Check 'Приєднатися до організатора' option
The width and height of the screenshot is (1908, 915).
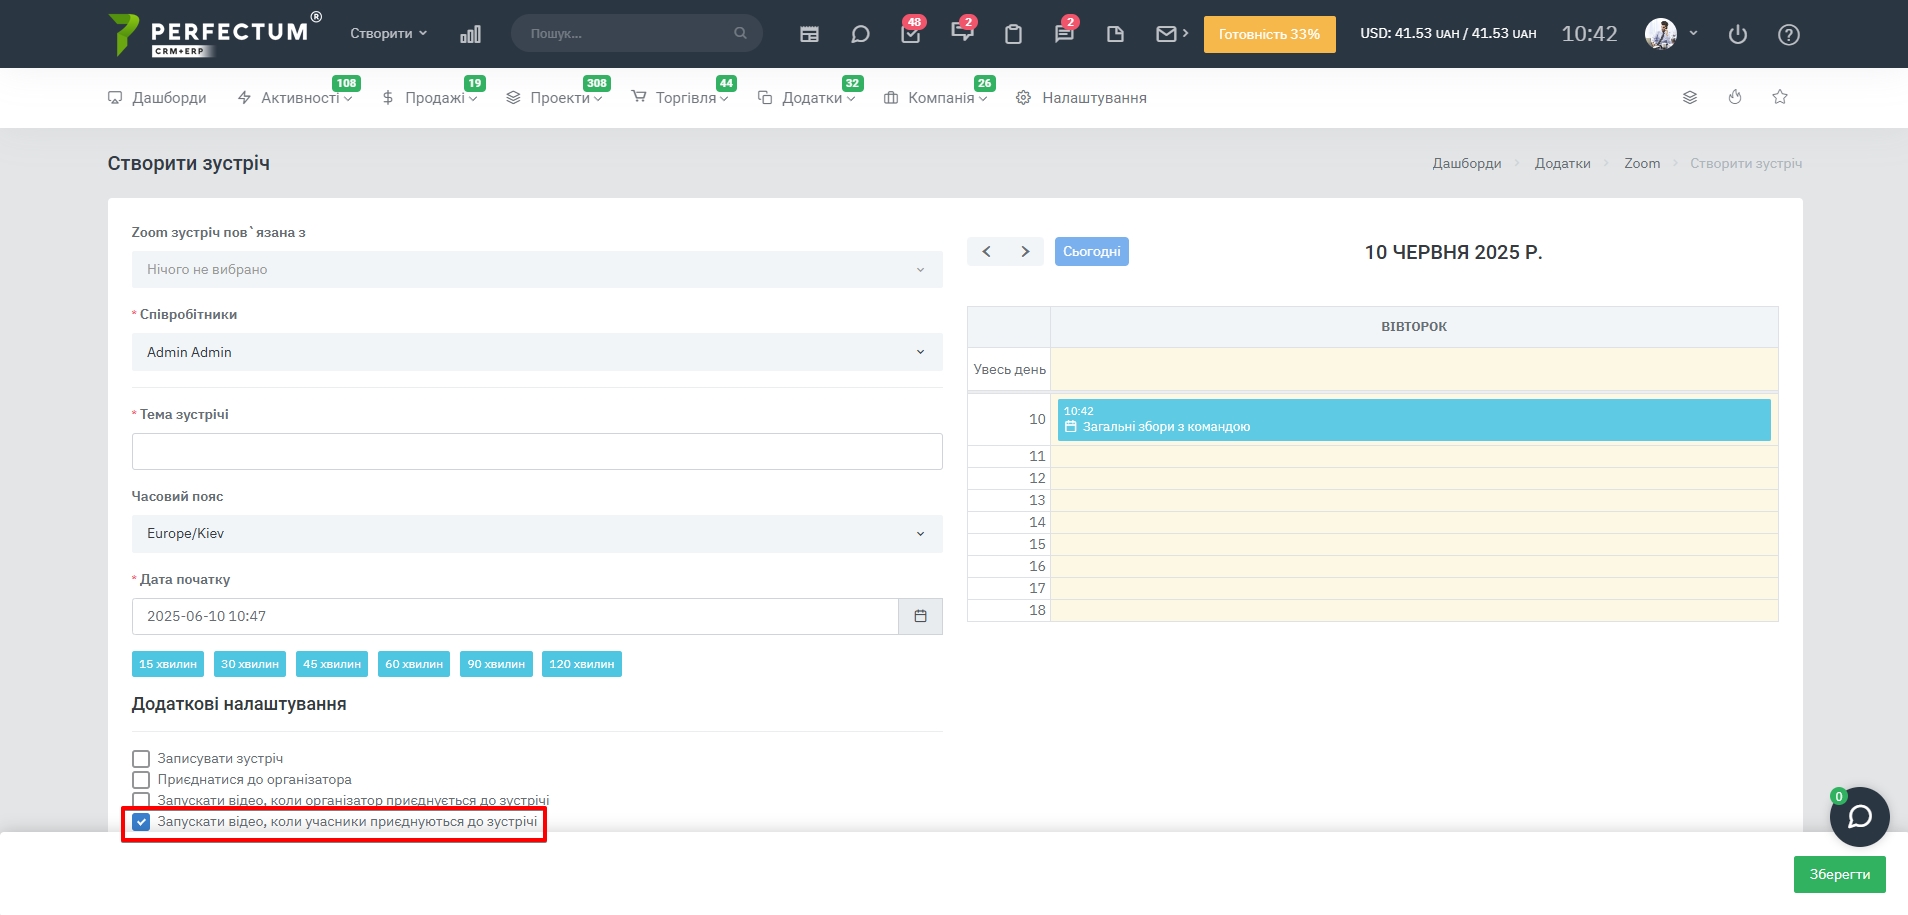pos(141,780)
